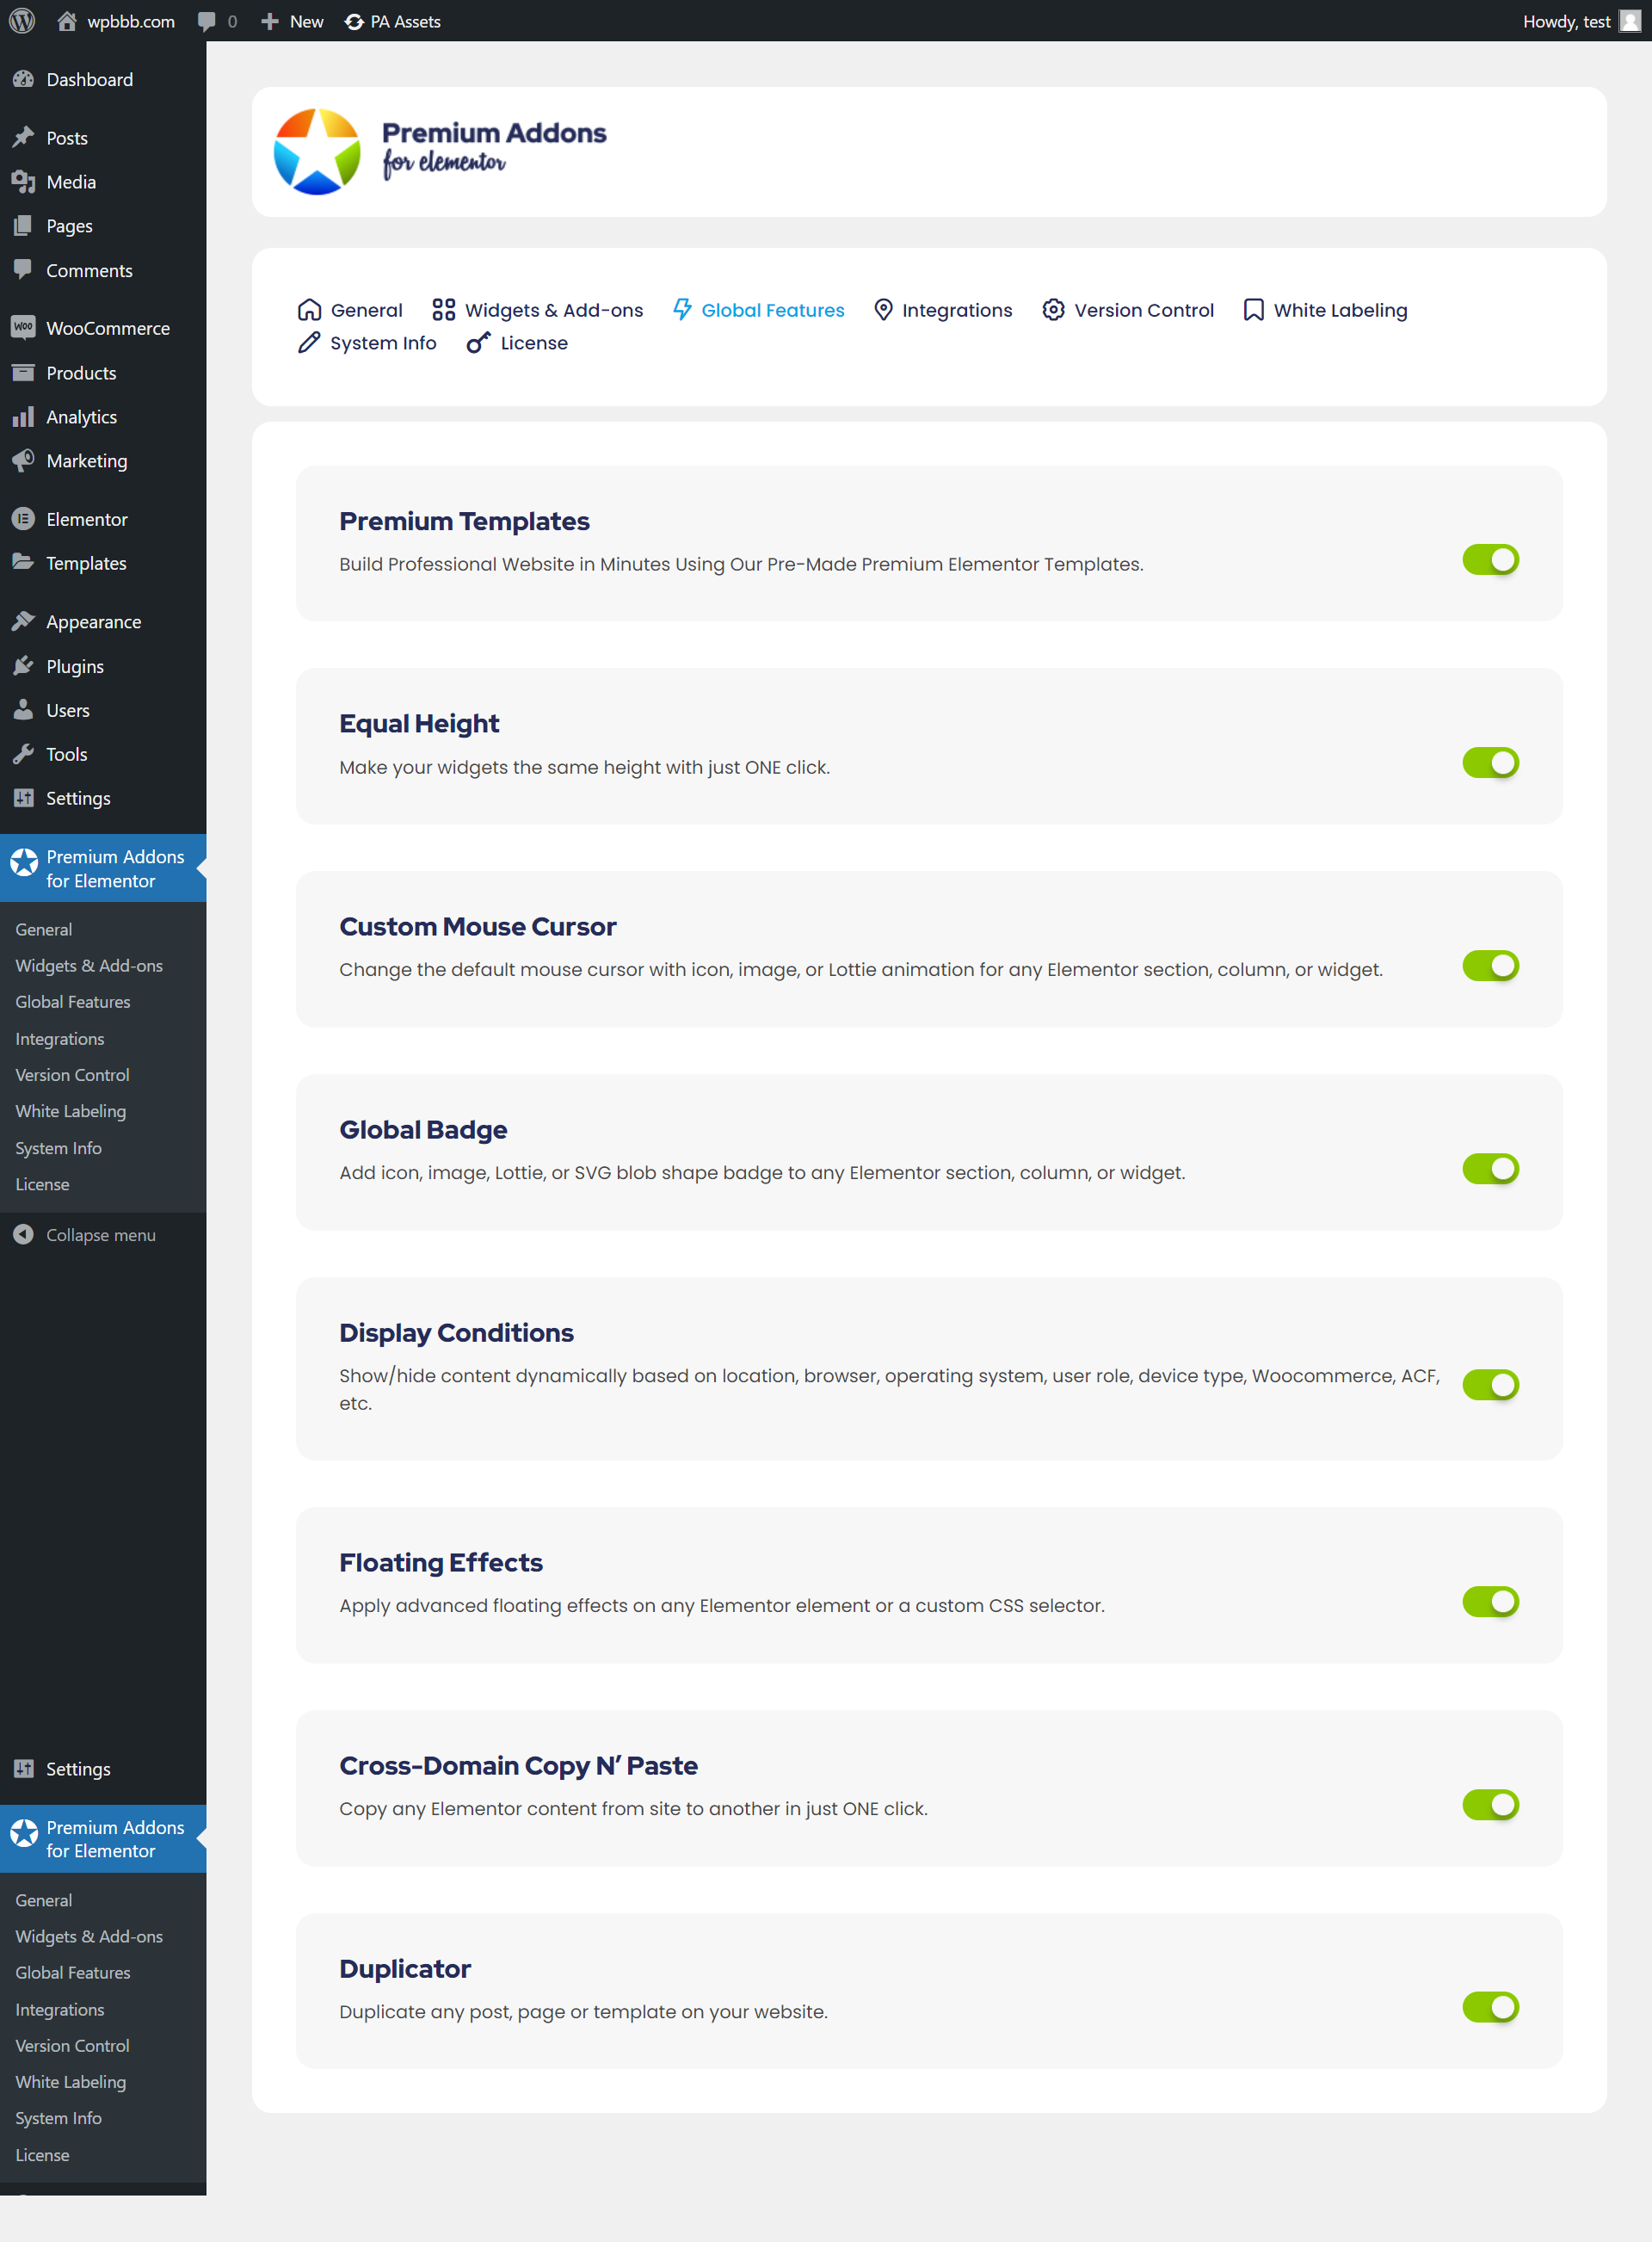The width and height of the screenshot is (1652, 2242).
Task: Click the pencil icon beside System Info tab
Action: coord(309,343)
